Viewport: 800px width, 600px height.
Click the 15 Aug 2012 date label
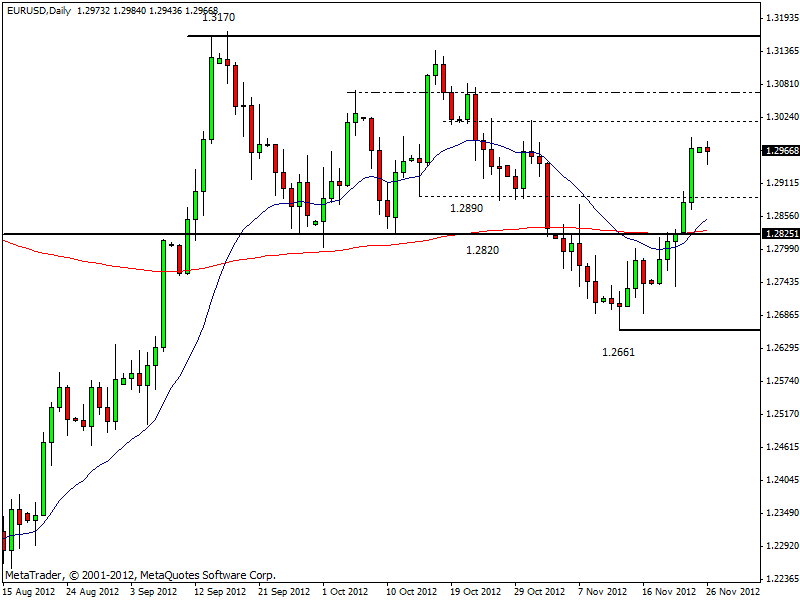pos(30,591)
